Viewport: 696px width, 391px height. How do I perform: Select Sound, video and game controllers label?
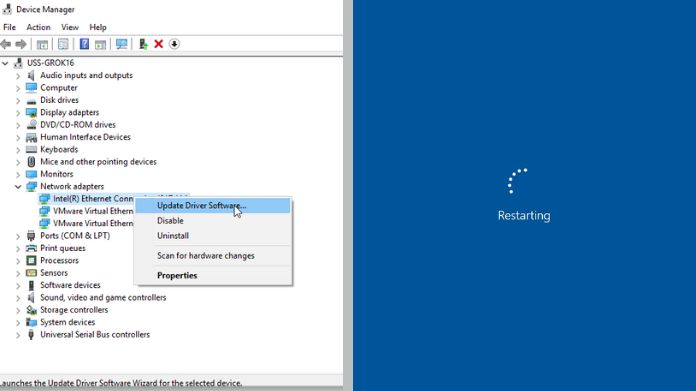103,297
